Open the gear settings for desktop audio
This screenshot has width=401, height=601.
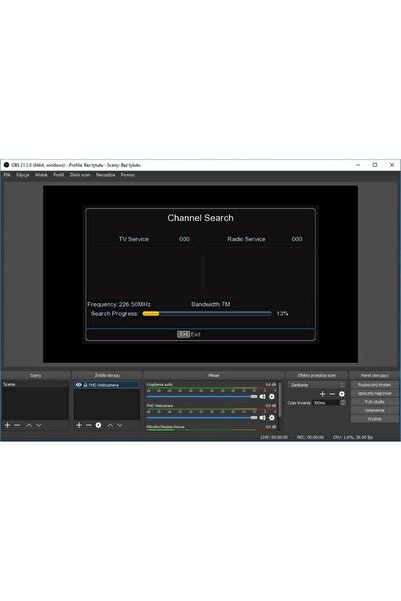(x=272, y=396)
